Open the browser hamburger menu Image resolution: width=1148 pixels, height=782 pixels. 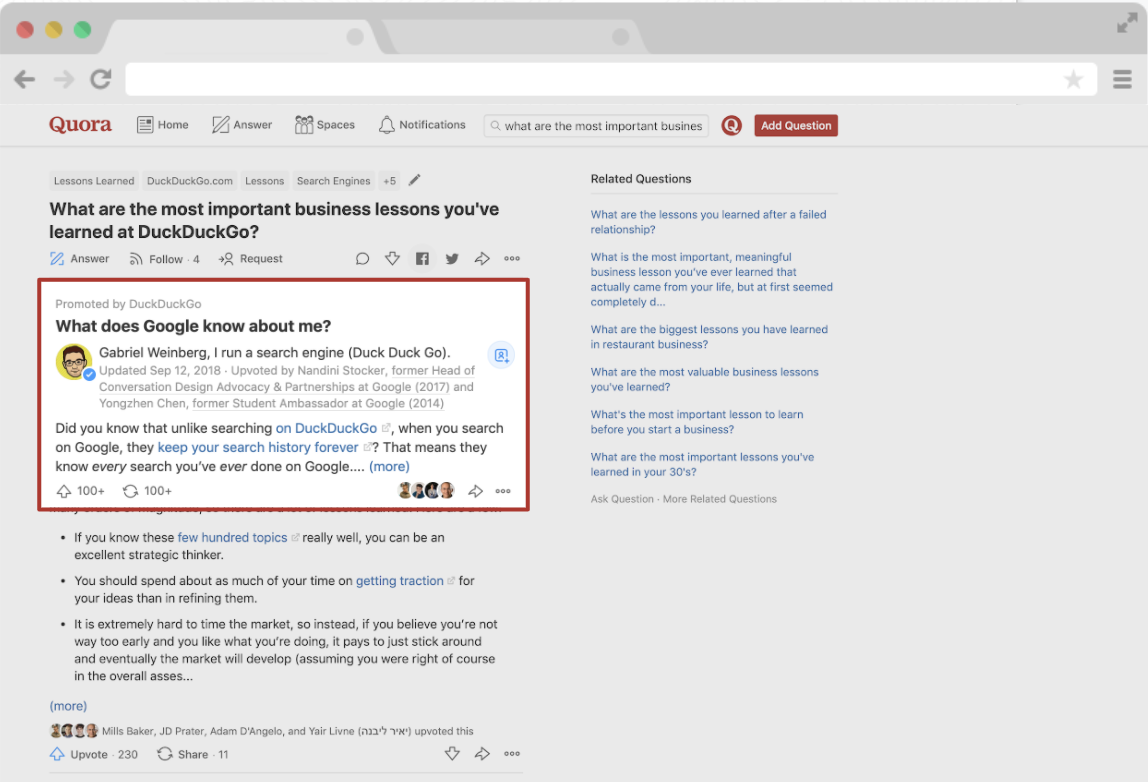pos(1122,80)
